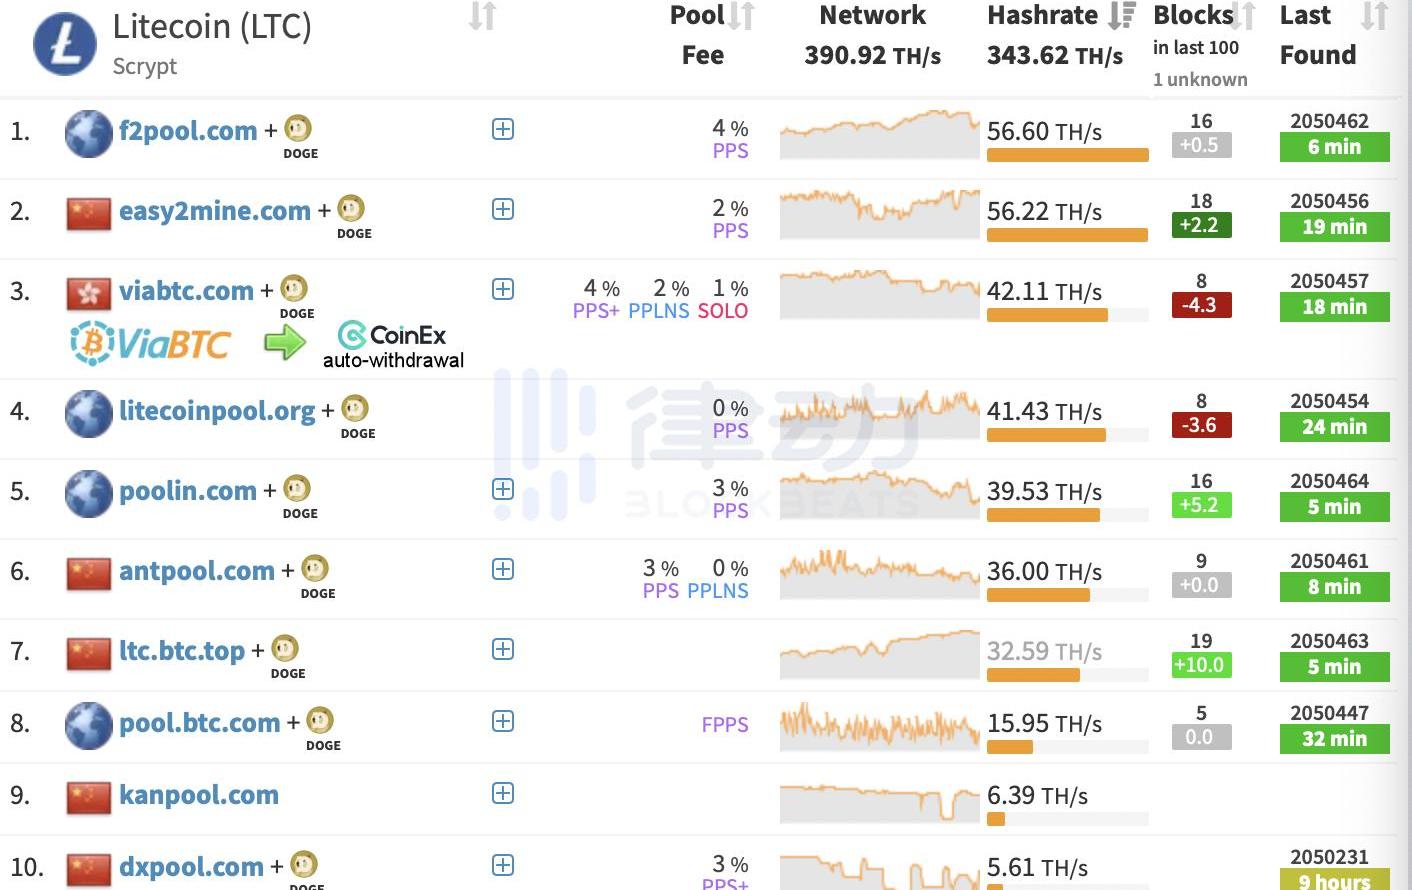This screenshot has height=890, width=1412.
Task: Click the ViaBTC banner logo
Action: (x=152, y=343)
